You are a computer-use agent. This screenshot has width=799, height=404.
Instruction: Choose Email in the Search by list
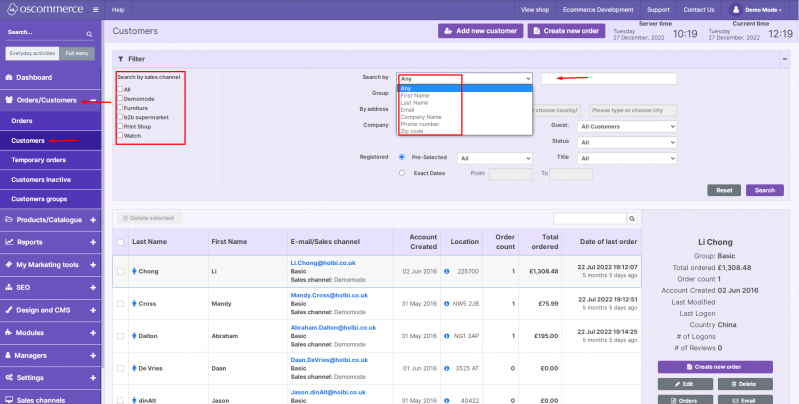[x=409, y=109]
